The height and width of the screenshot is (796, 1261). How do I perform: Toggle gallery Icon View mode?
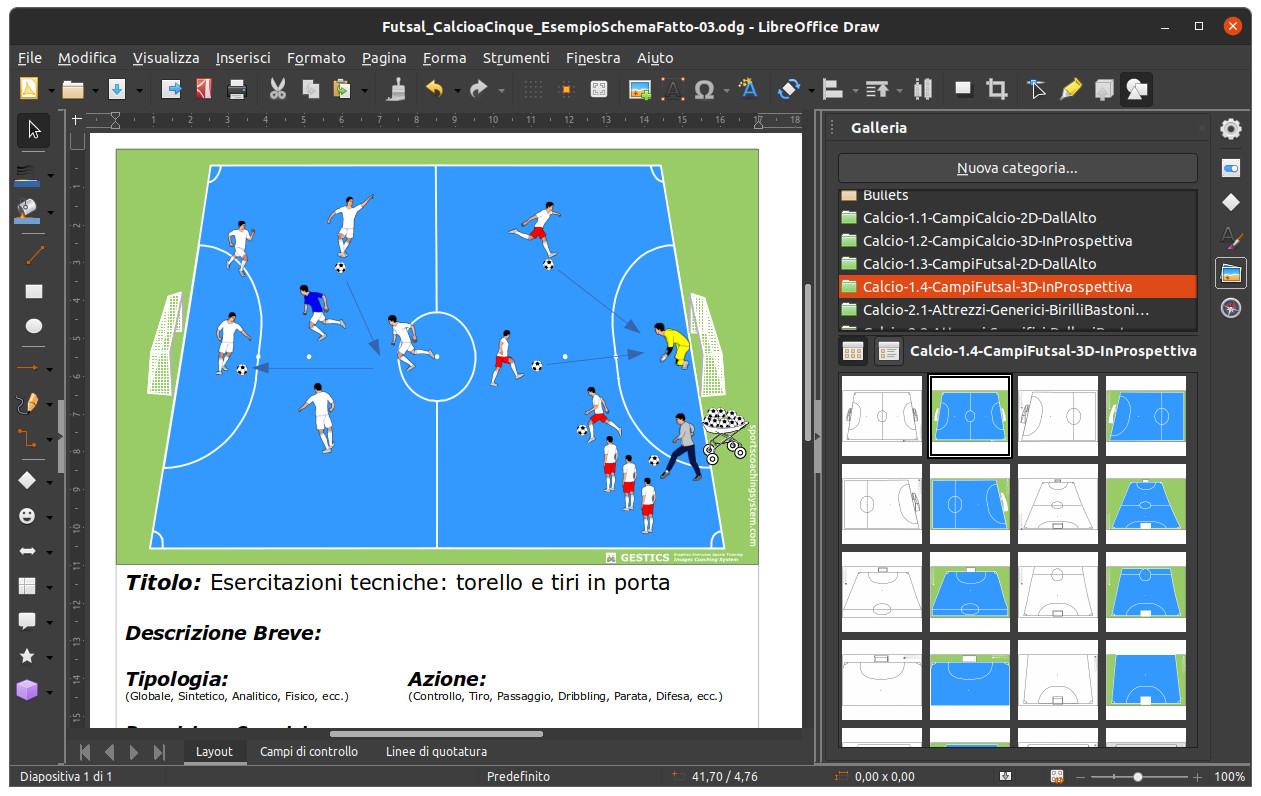(853, 351)
